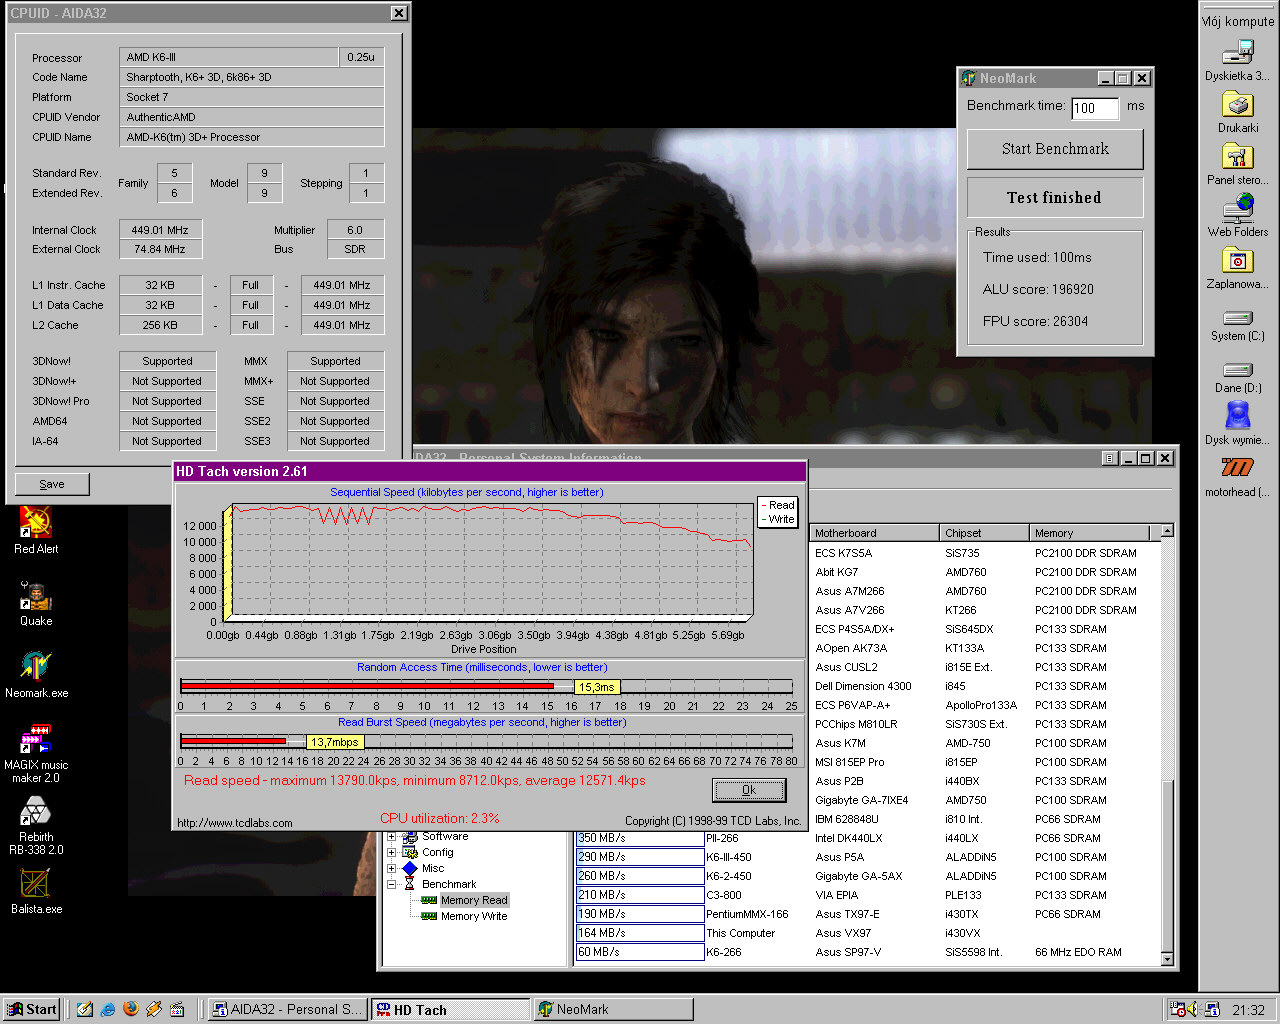Expand the Misc tree node
The height and width of the screenshot is (1024, 1280).
click(392, 868)
